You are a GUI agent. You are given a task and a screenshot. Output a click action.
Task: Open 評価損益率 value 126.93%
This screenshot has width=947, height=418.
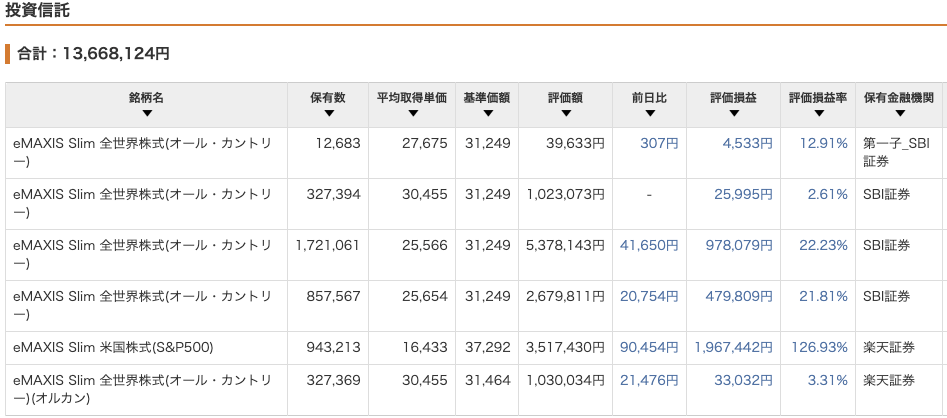824,347
